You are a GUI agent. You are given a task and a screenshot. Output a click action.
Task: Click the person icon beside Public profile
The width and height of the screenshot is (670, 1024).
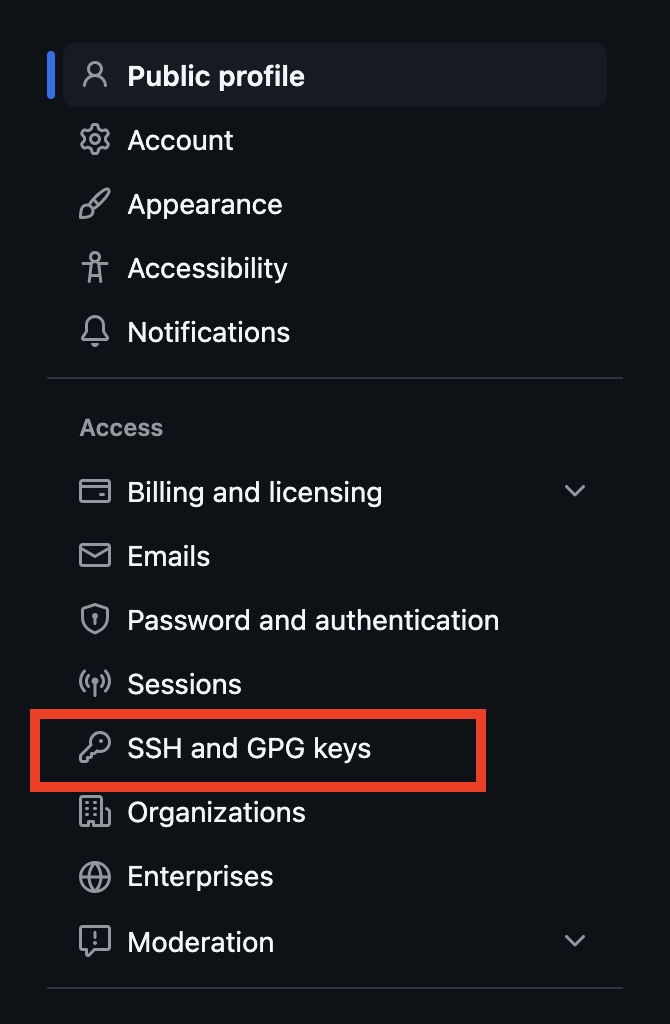[94, 74]
